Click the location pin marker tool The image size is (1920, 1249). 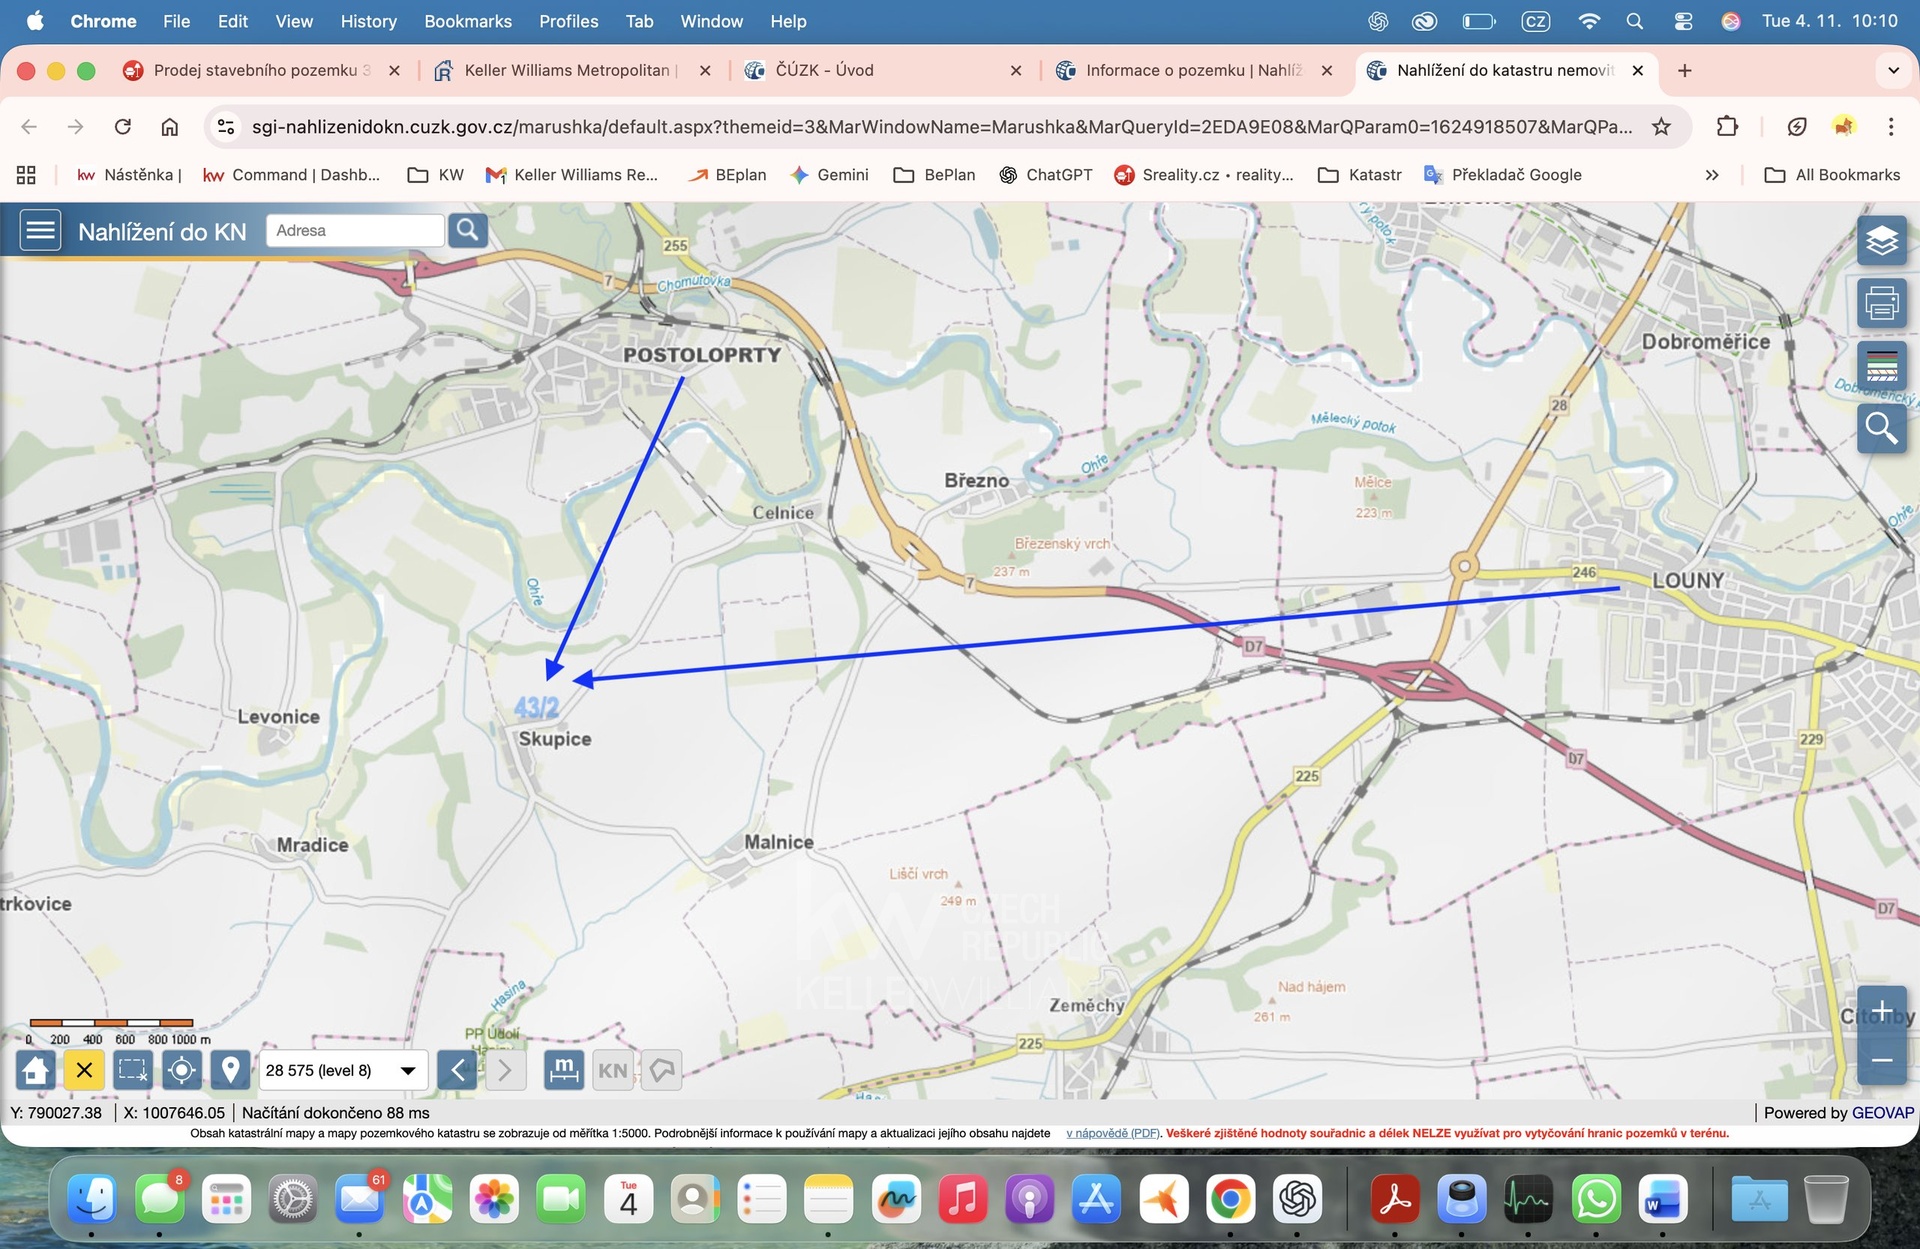click(230, 1070)
